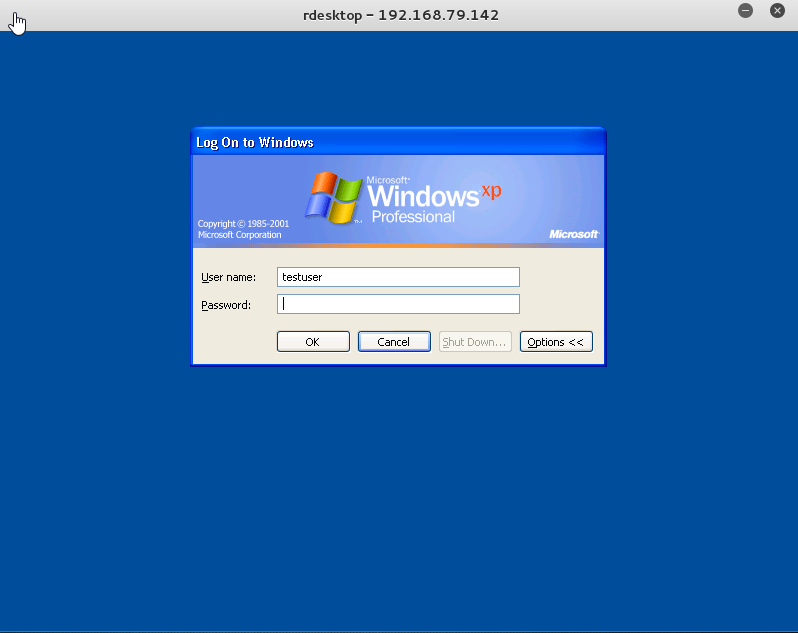Click the Windows XP flag logo
This screenshot has width=798, height=633.
point(334,196)
